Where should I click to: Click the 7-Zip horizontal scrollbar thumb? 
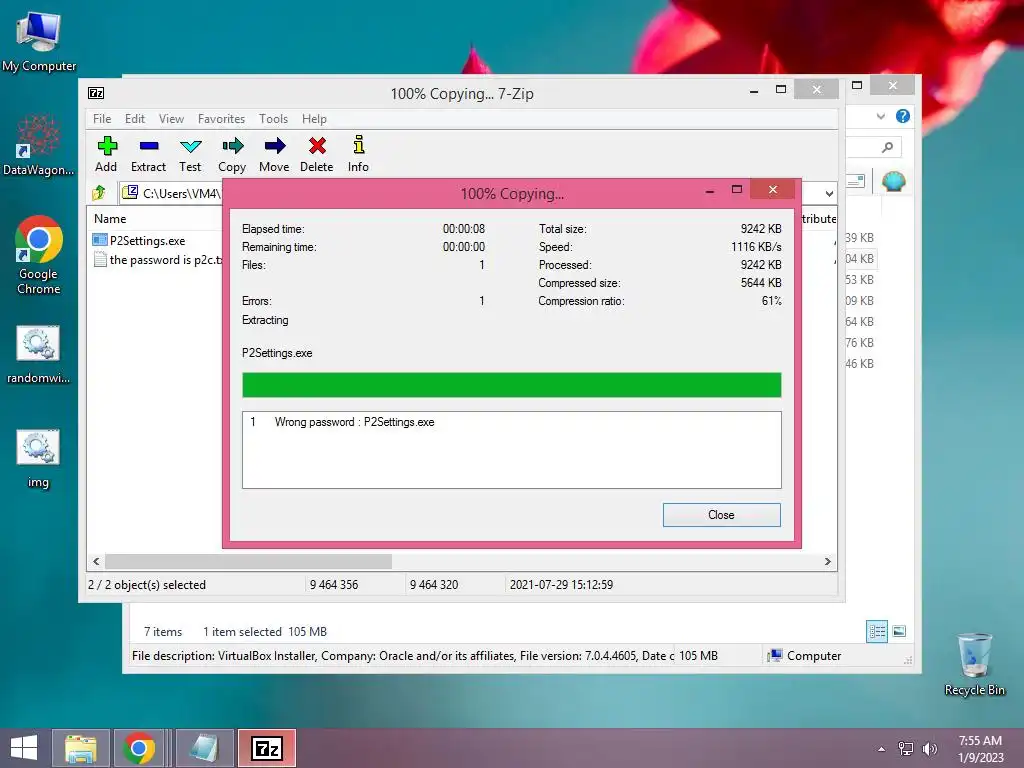pos(248,562)
